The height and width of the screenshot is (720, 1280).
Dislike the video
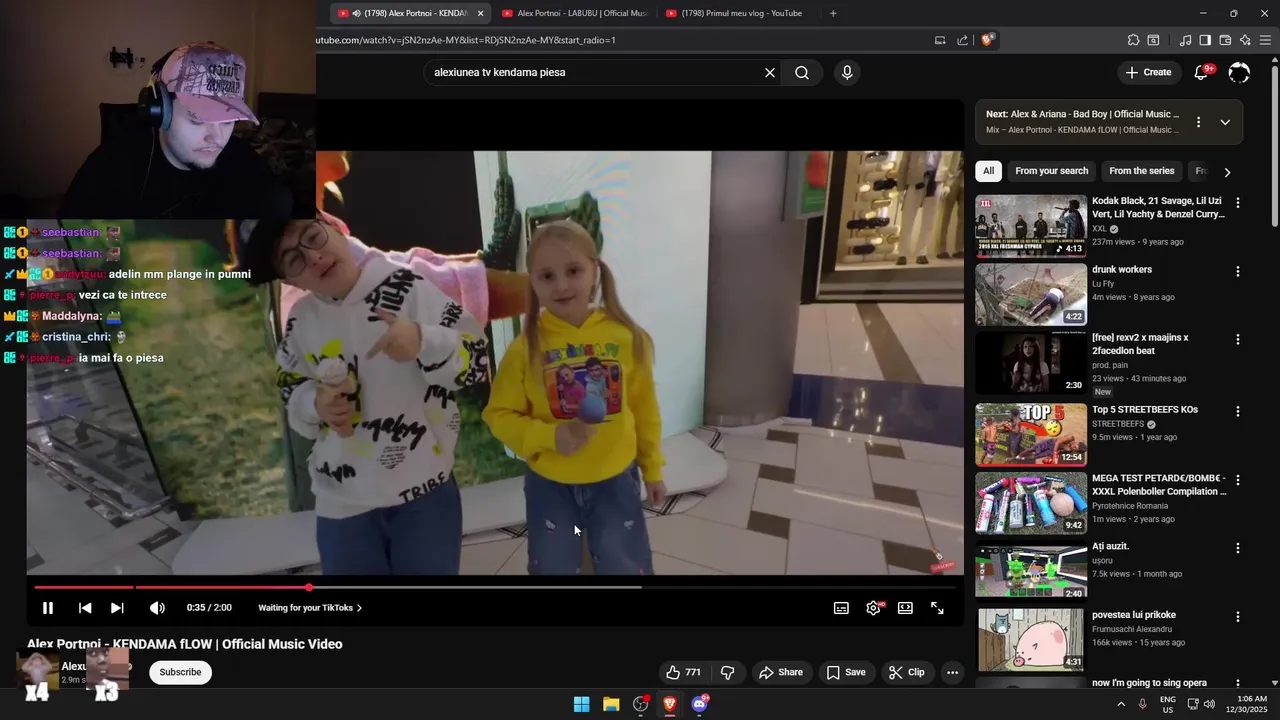pos(728,672)
